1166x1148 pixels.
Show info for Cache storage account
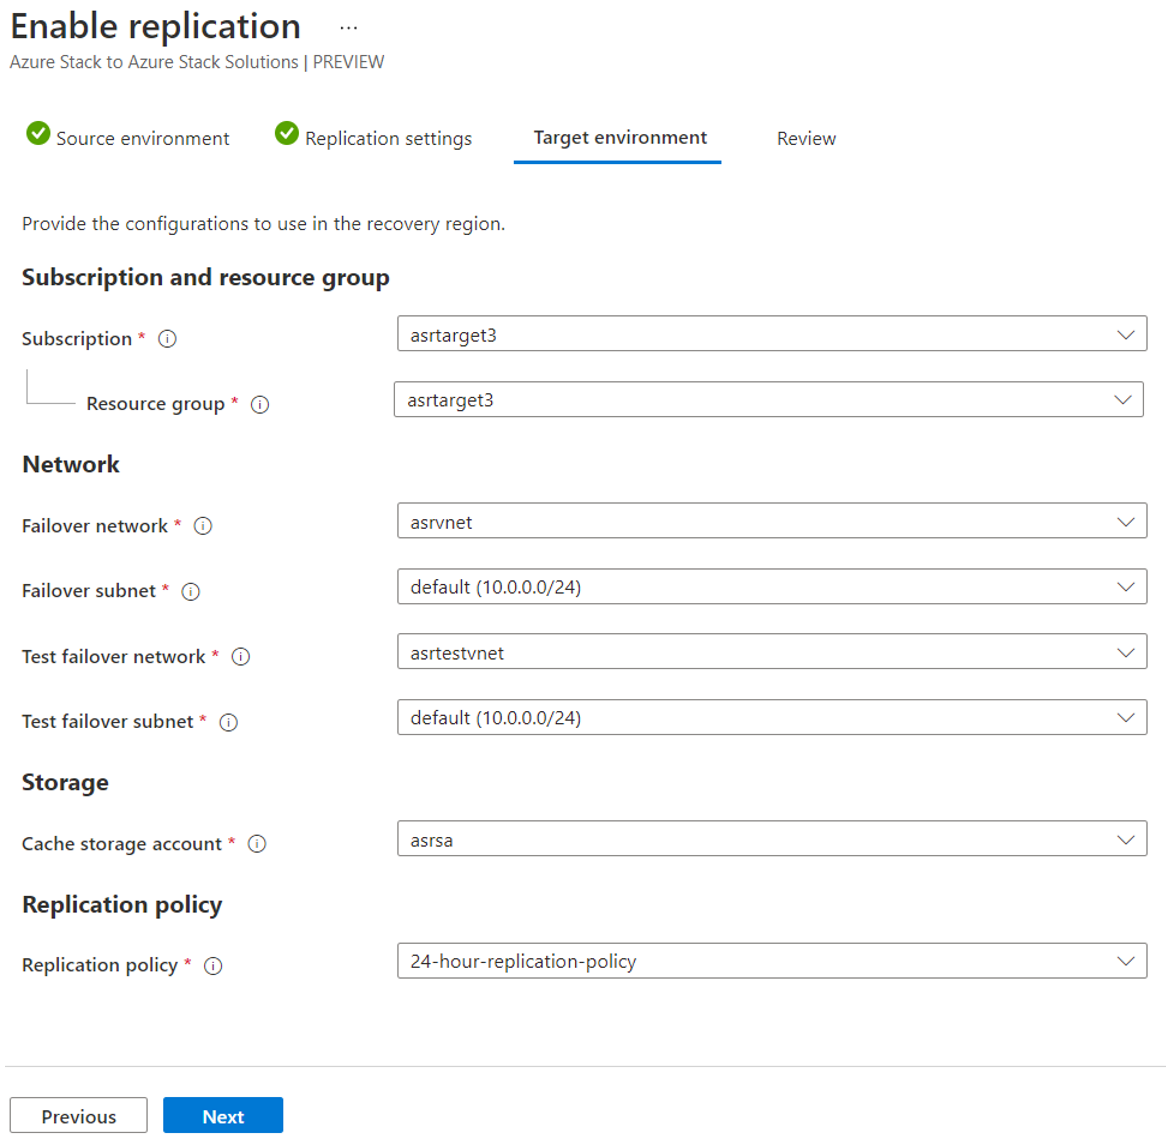click(x=257, y=844)
